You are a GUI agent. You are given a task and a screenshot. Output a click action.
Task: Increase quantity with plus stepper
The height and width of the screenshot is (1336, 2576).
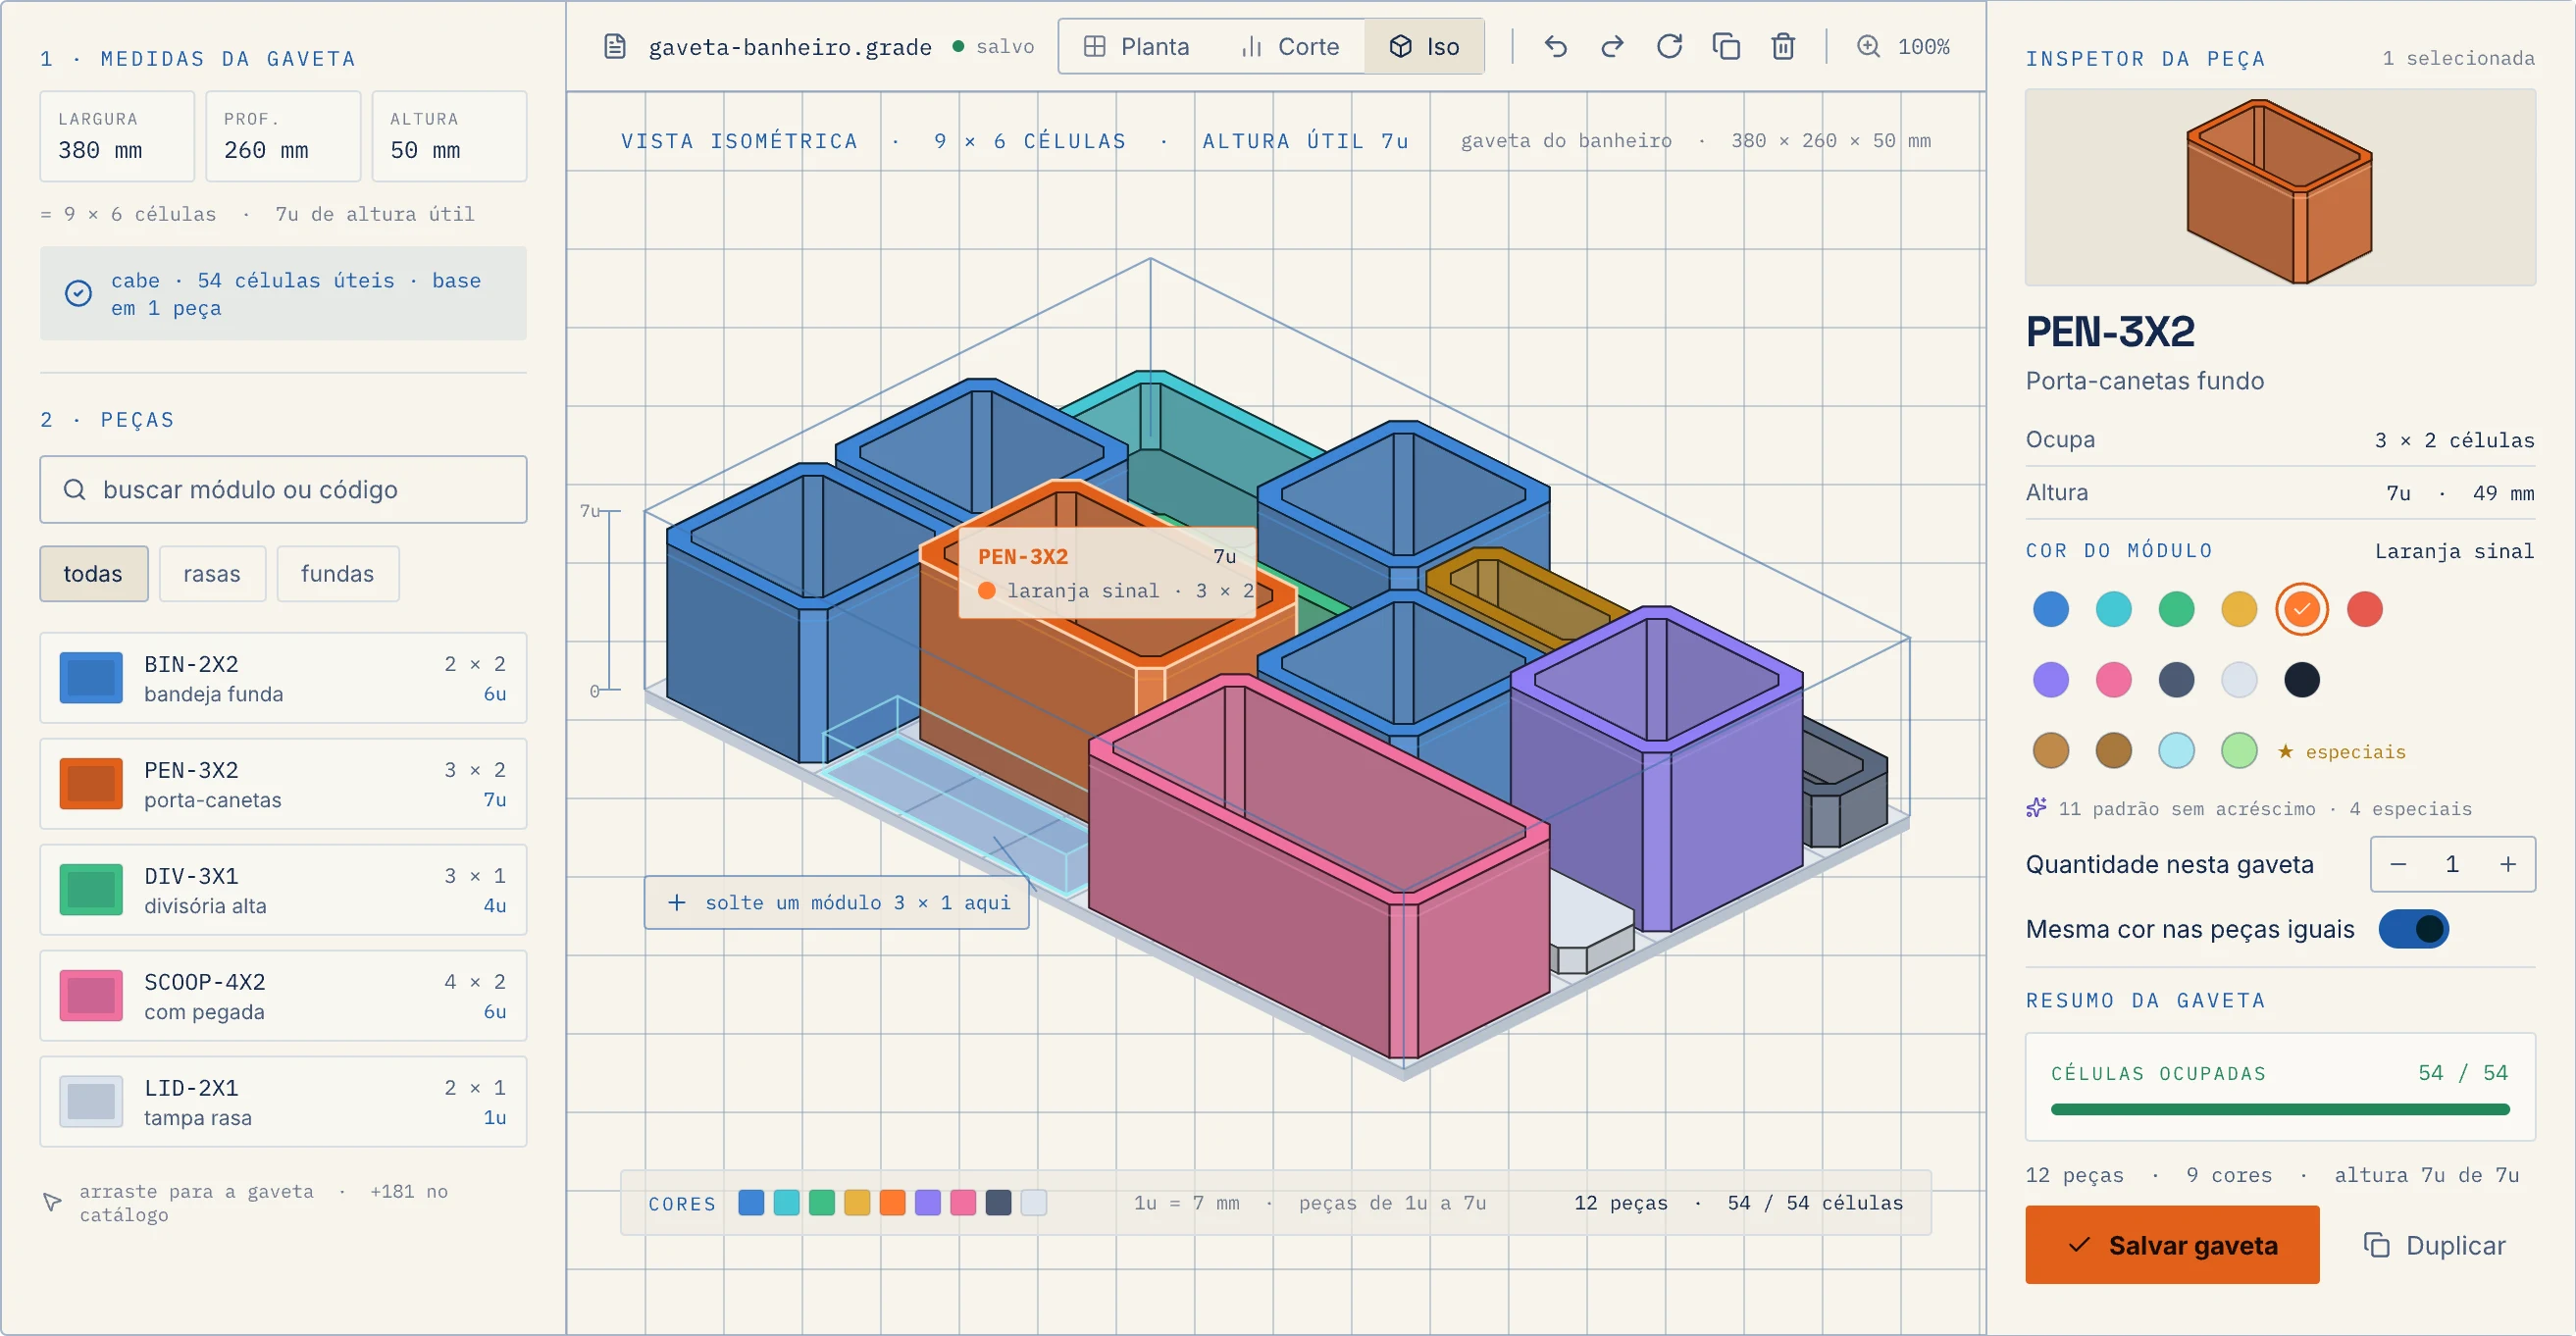[2508, 865]
